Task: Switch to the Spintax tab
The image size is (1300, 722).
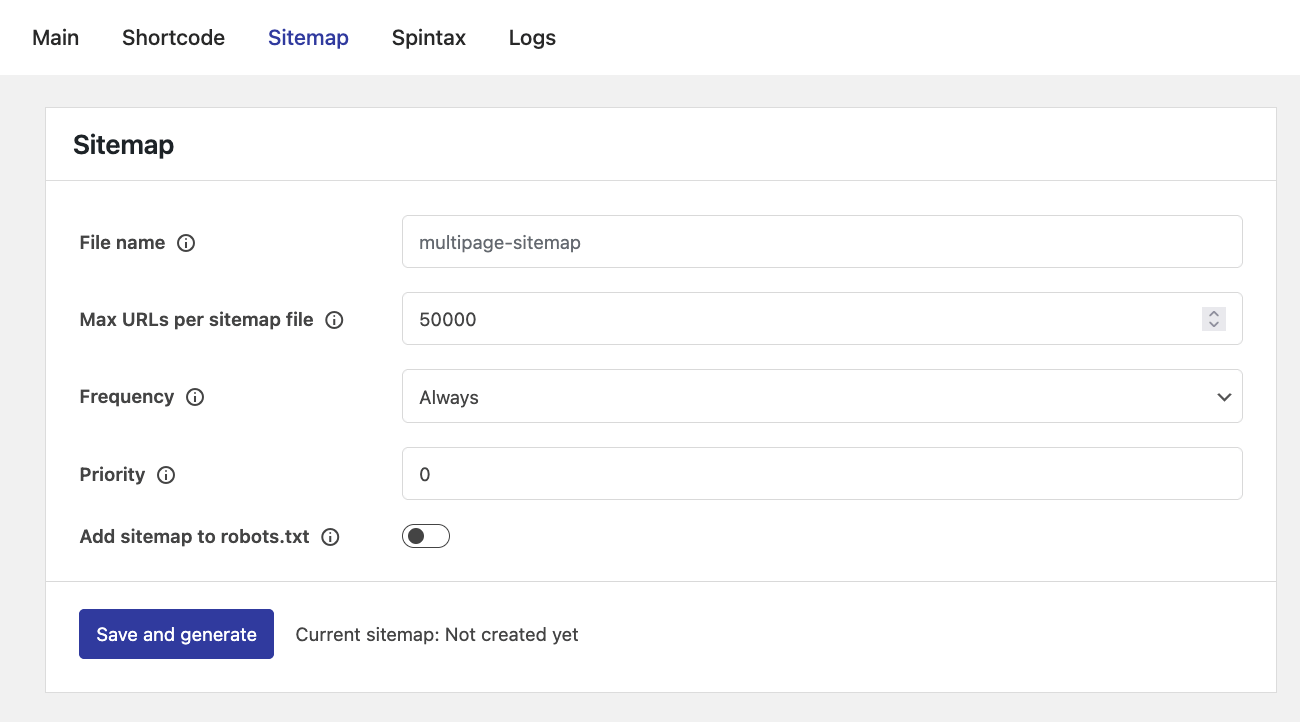Action: [428, 37]
